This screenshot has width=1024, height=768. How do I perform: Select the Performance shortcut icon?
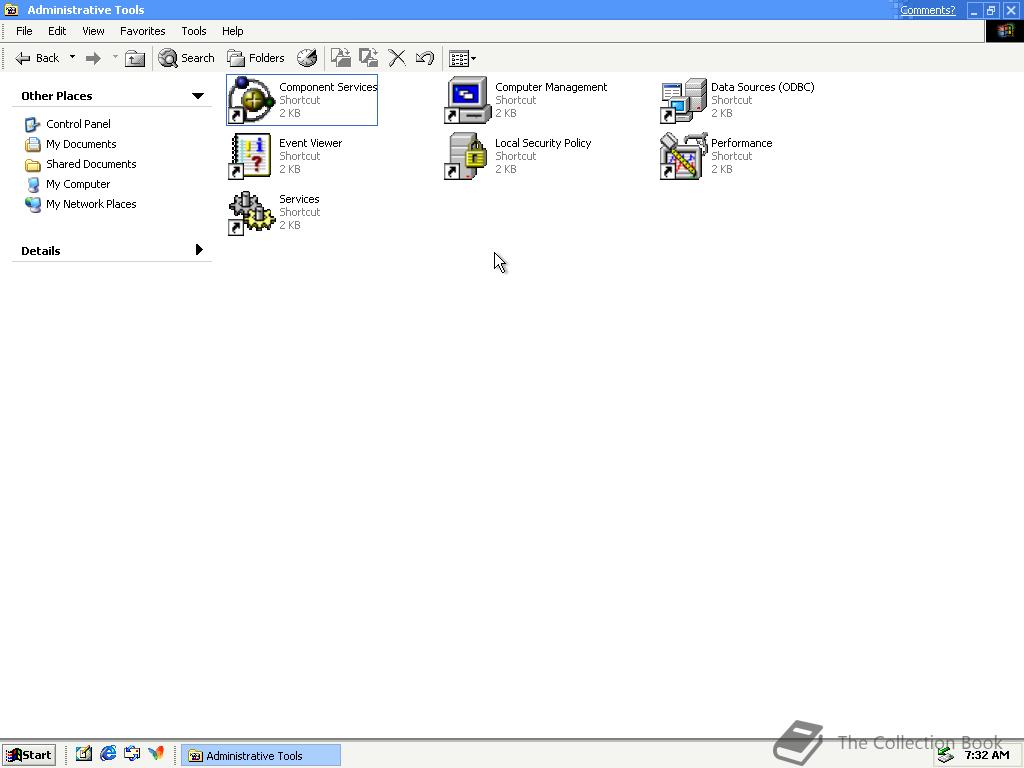point(684,156)
